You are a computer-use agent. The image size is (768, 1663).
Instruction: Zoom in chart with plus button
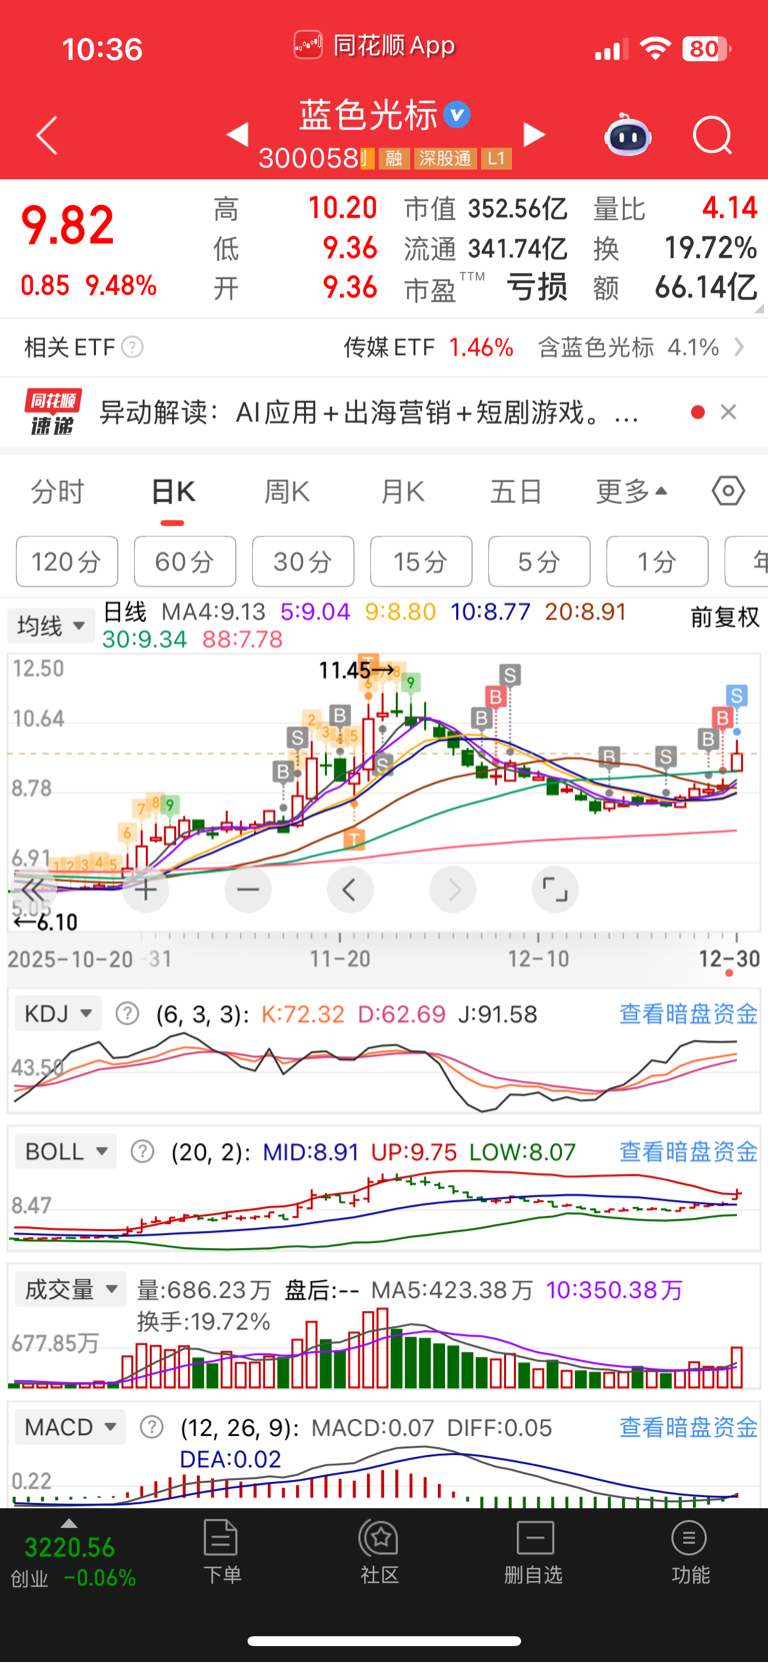coord(146,889)
